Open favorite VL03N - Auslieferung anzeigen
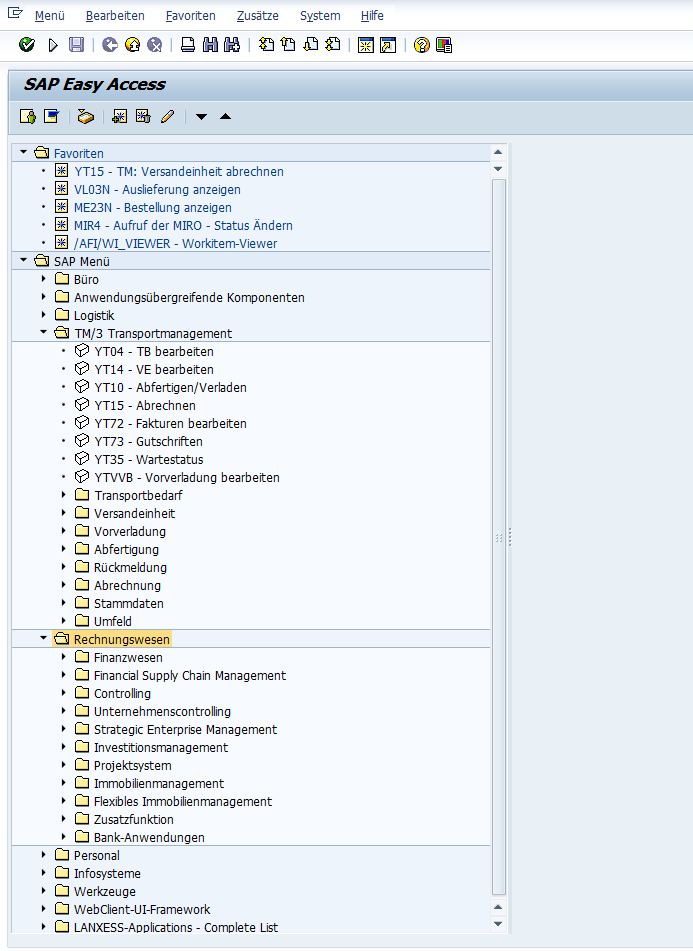 [157, 190]
